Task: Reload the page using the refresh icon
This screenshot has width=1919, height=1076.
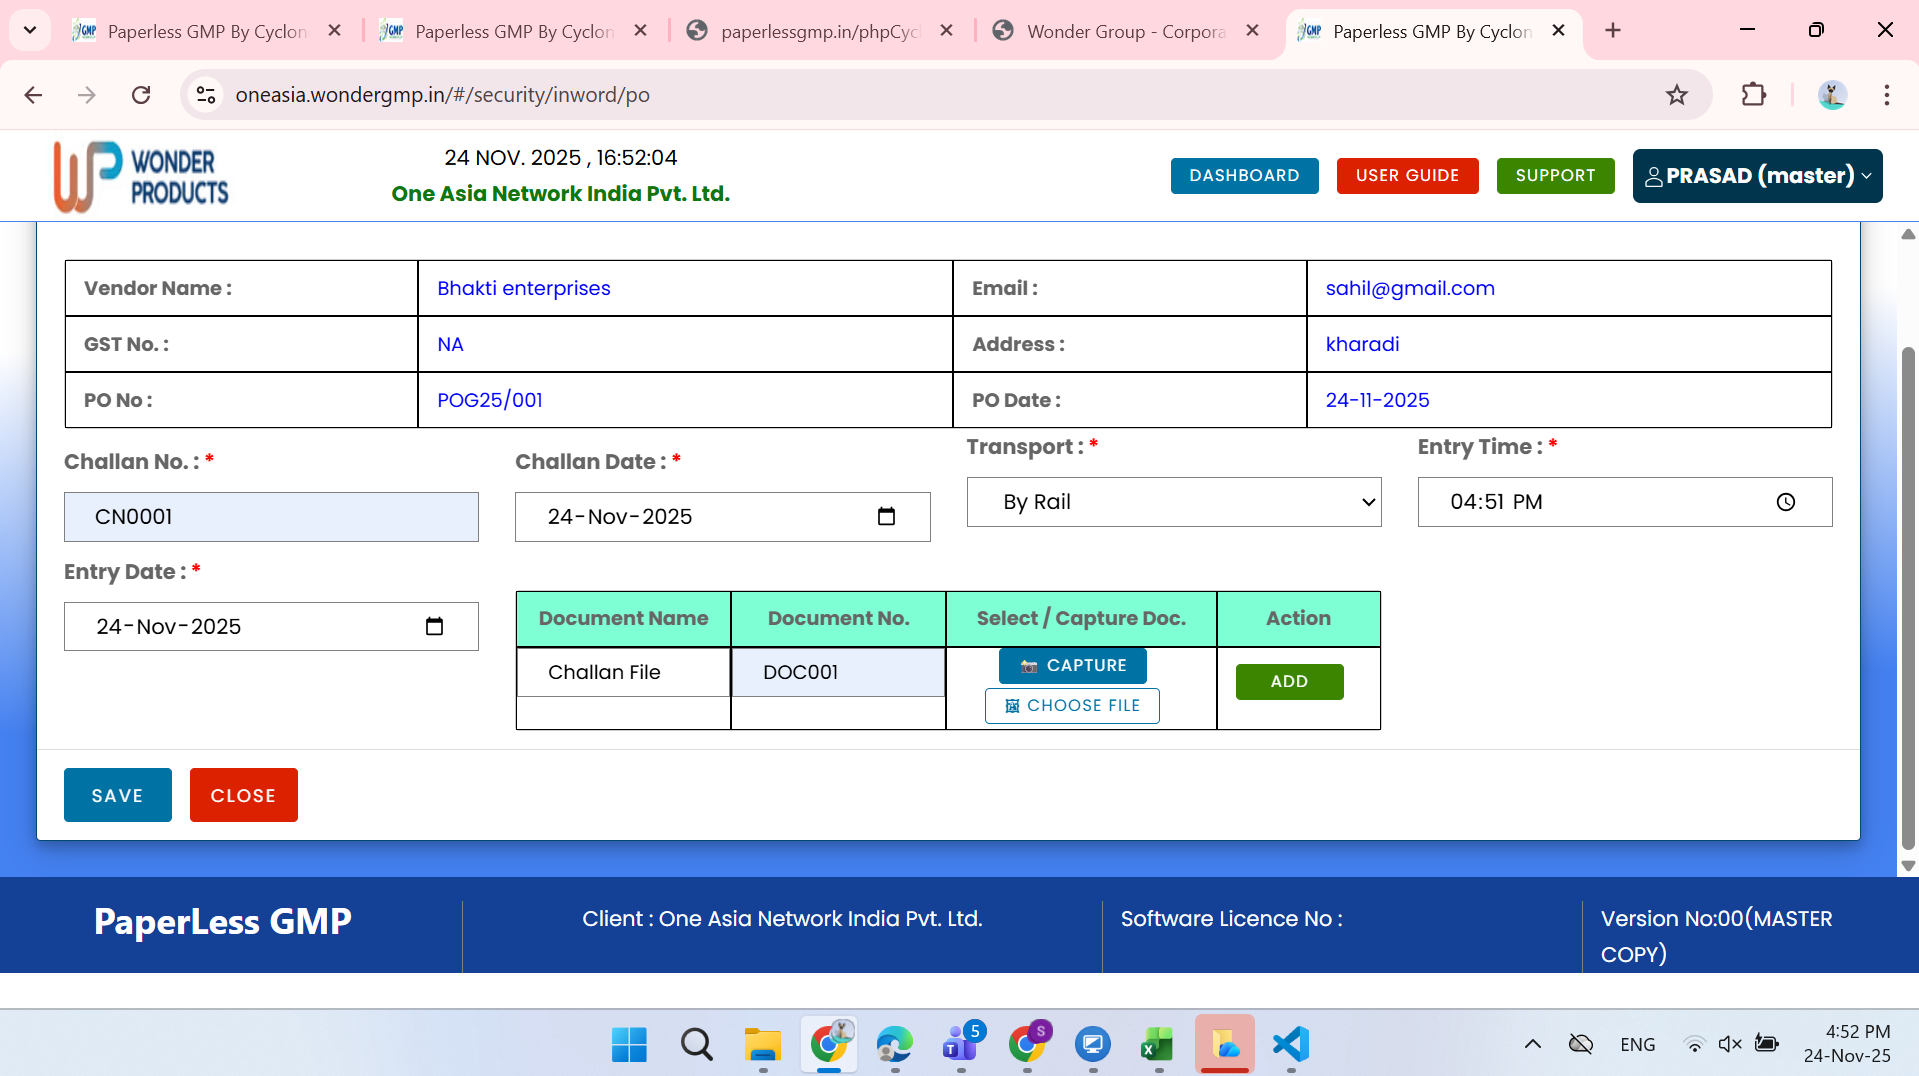Action: tap(141, 95)
